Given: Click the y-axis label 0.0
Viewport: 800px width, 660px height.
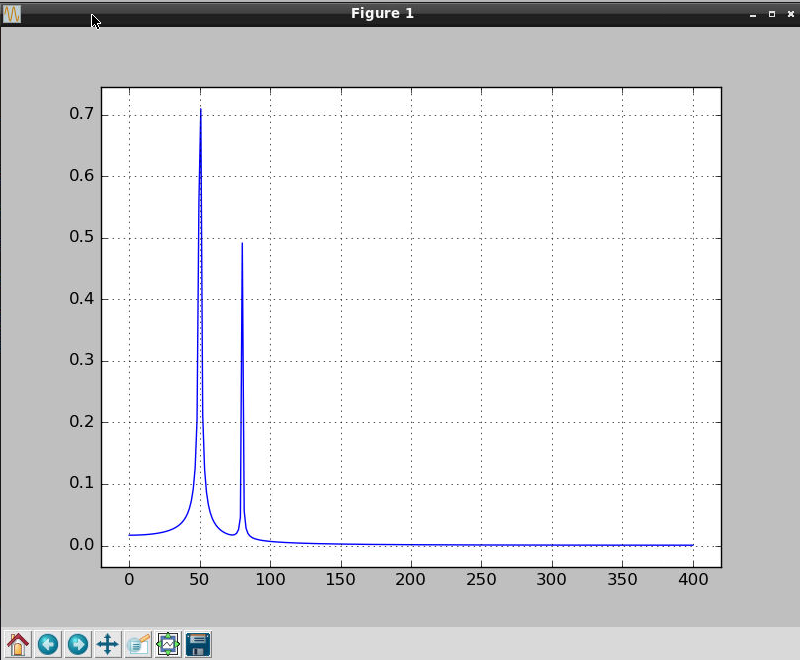Looking at the screenshot, I should (x=82, y=545).
